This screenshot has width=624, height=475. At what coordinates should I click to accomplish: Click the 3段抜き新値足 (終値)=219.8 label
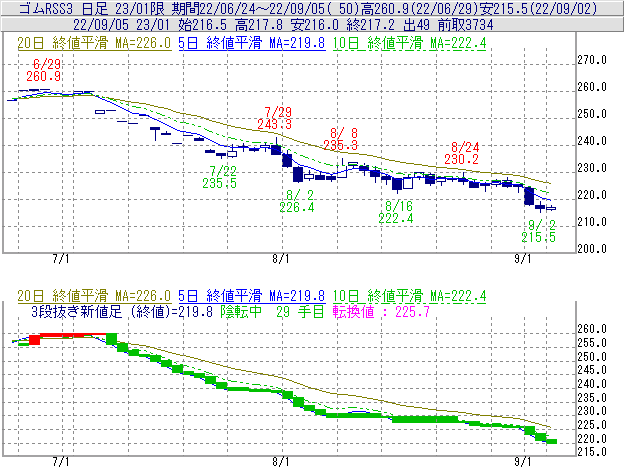(x=122, y=311)
